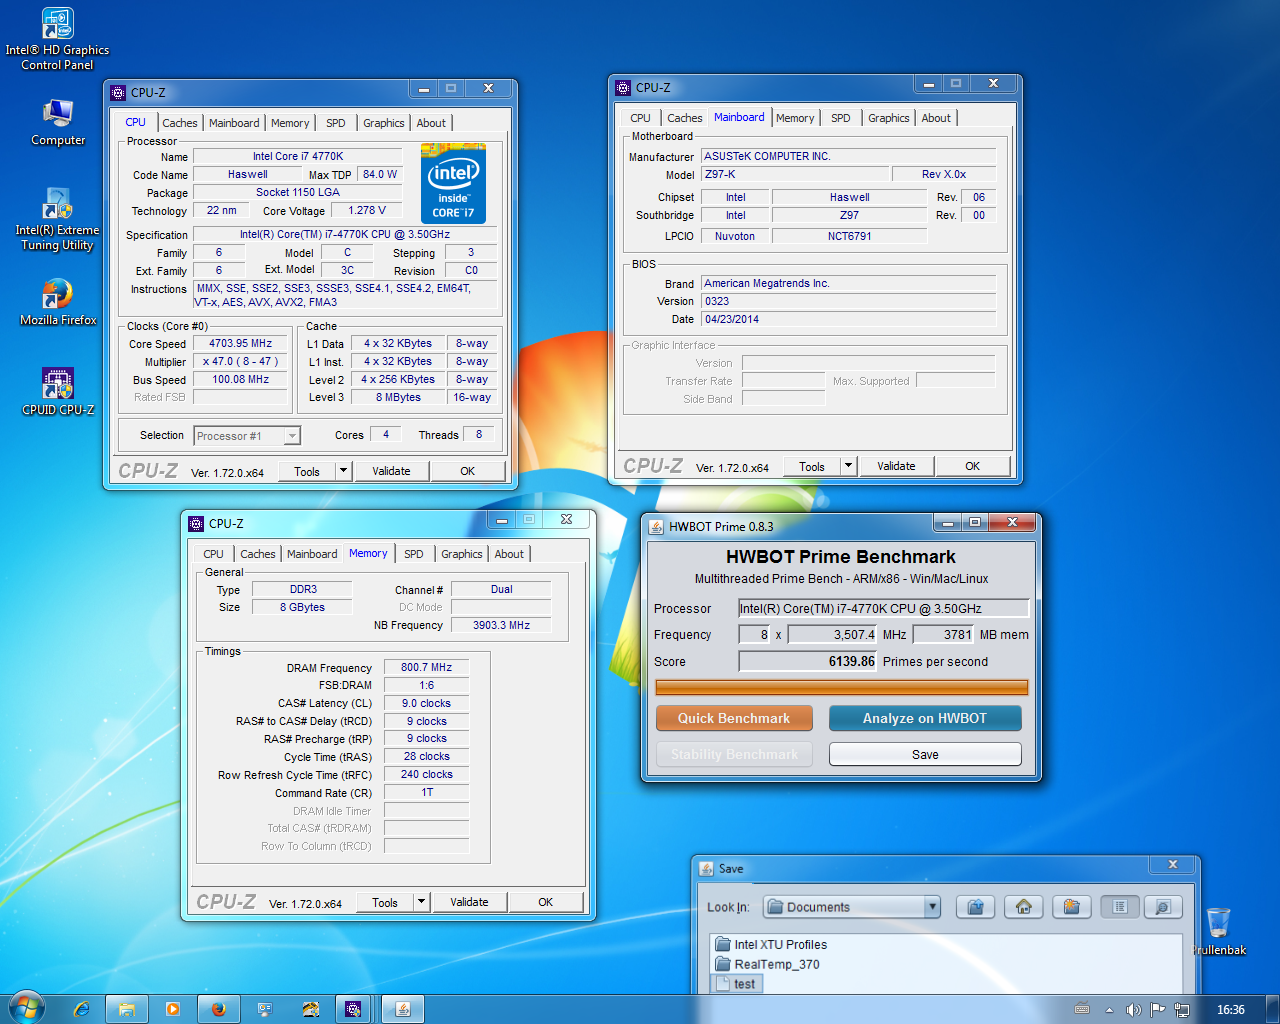1280x1024 pixels.
Task: Click the motherboard Model value Z97-K
Action: tap(795, 174)
